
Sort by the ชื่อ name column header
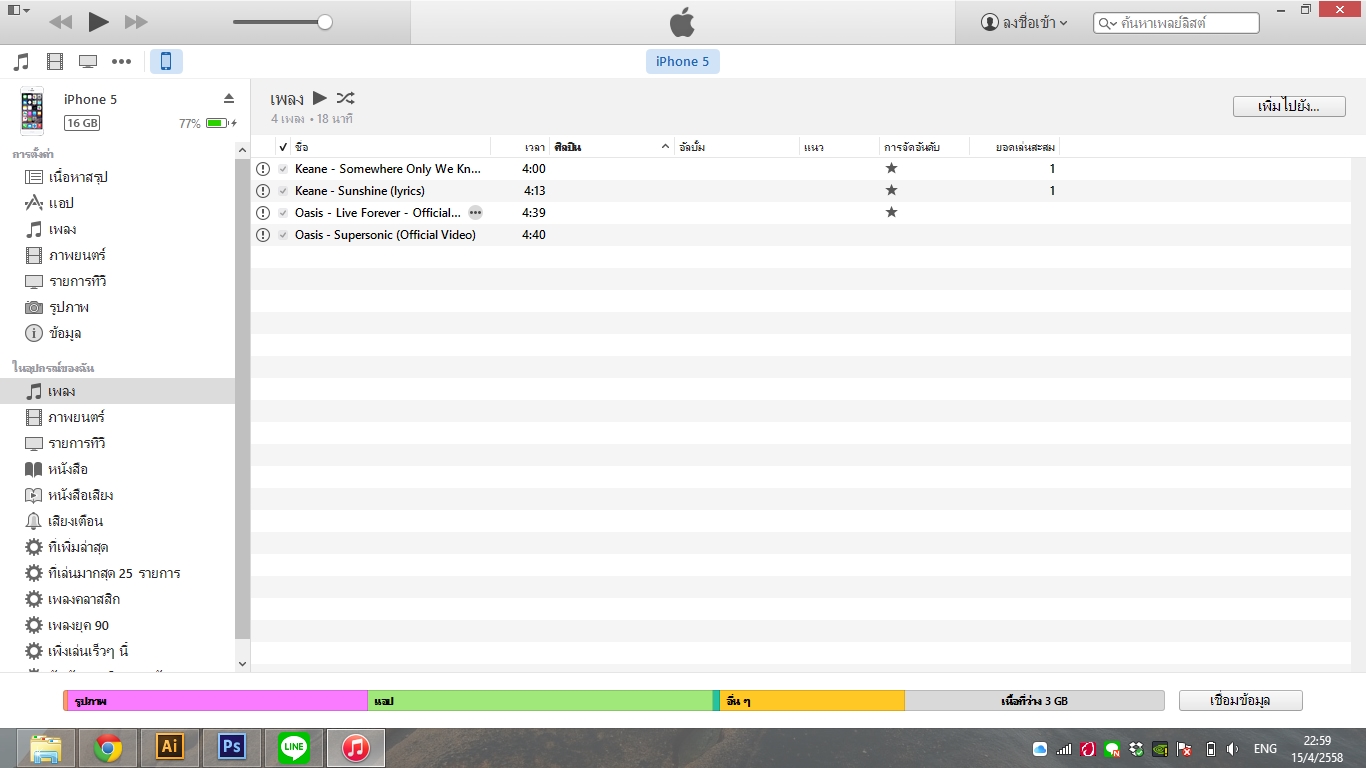pos(391,147)
